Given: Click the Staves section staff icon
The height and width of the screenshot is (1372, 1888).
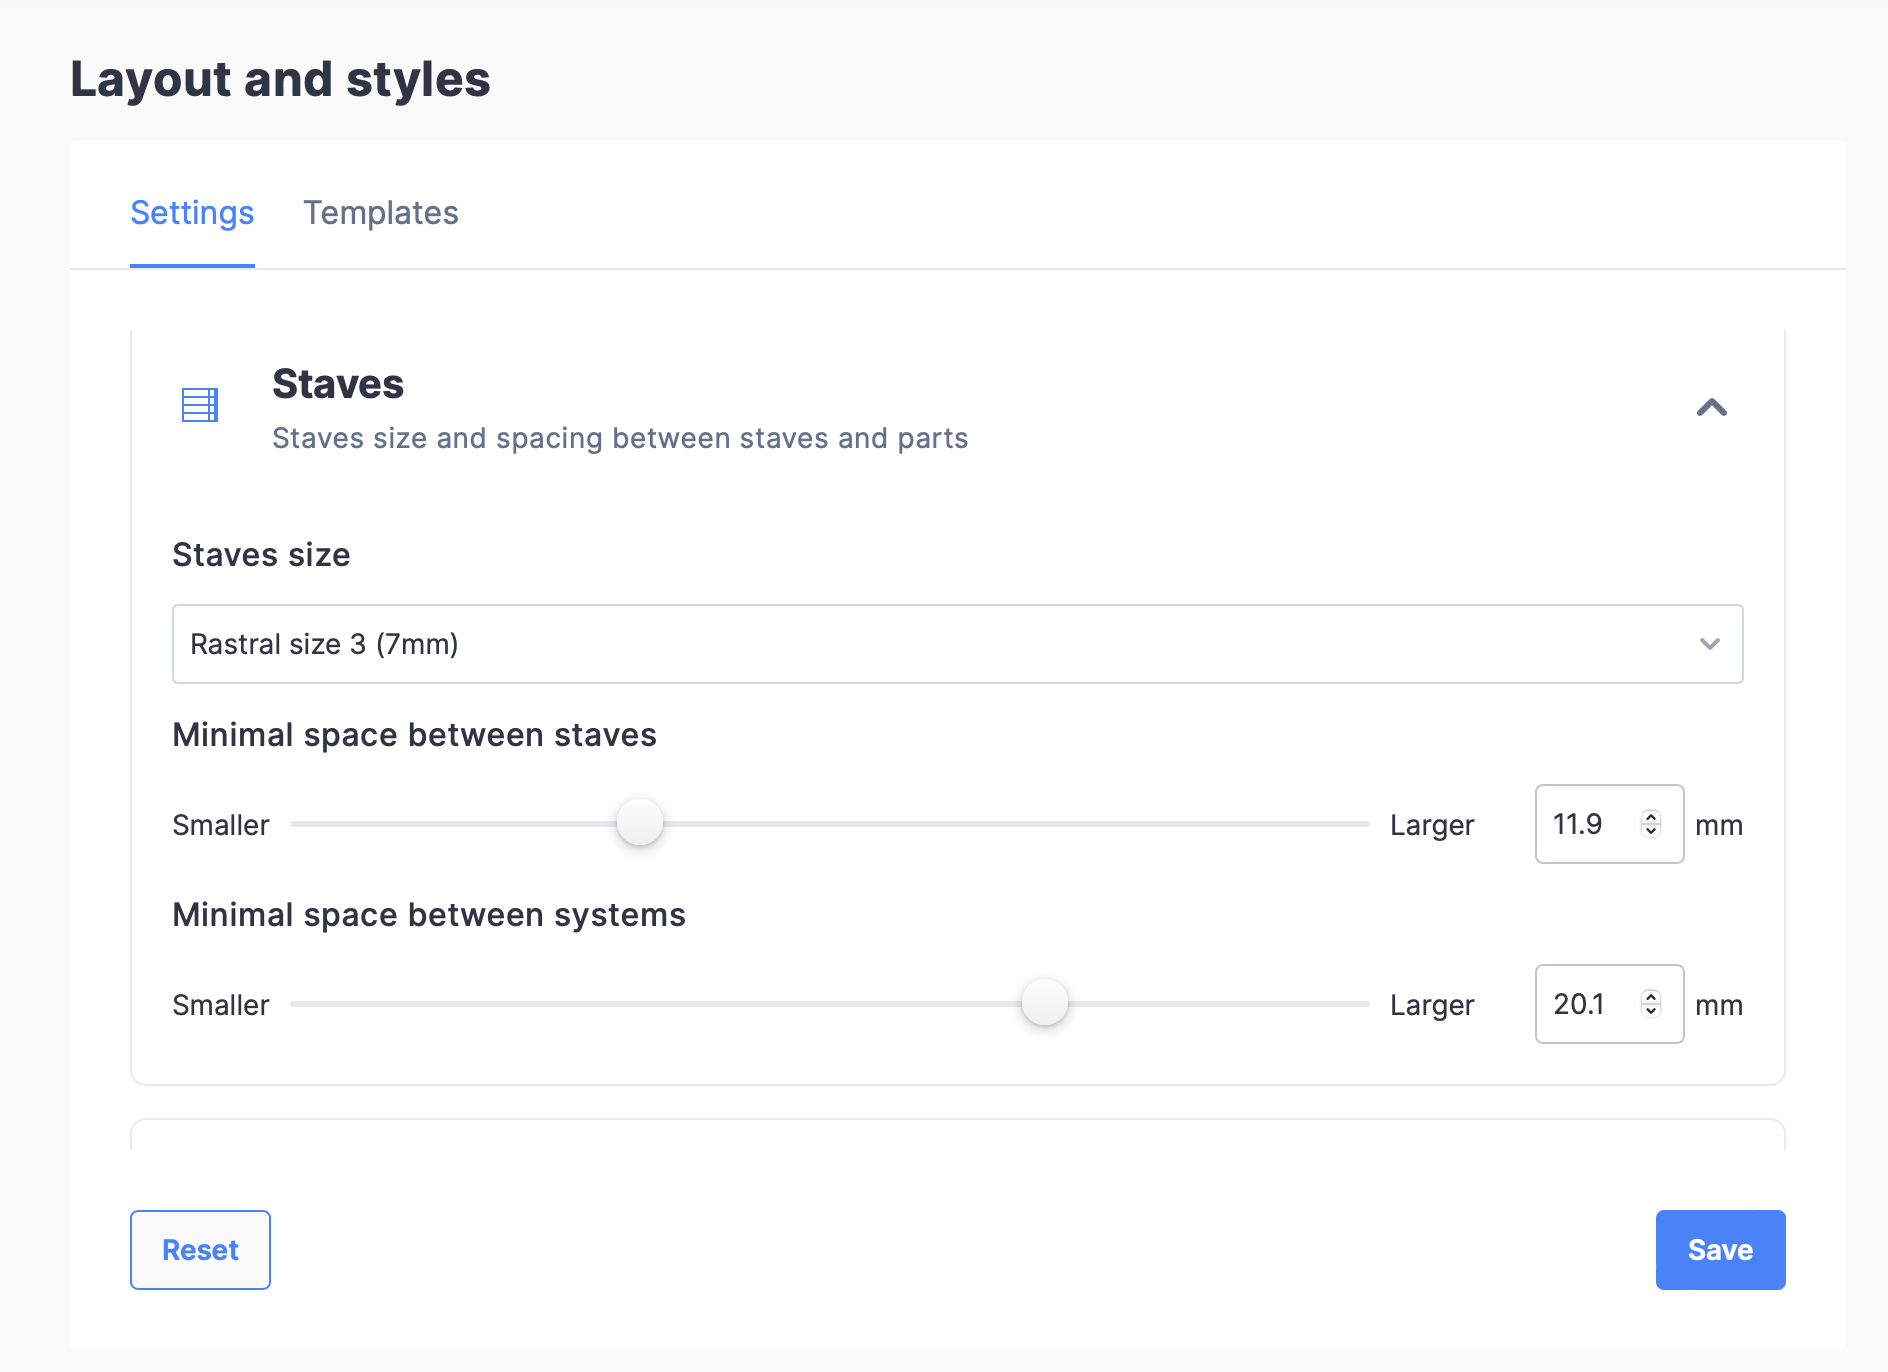Looking at the screenshot, I should click(199, 404).
